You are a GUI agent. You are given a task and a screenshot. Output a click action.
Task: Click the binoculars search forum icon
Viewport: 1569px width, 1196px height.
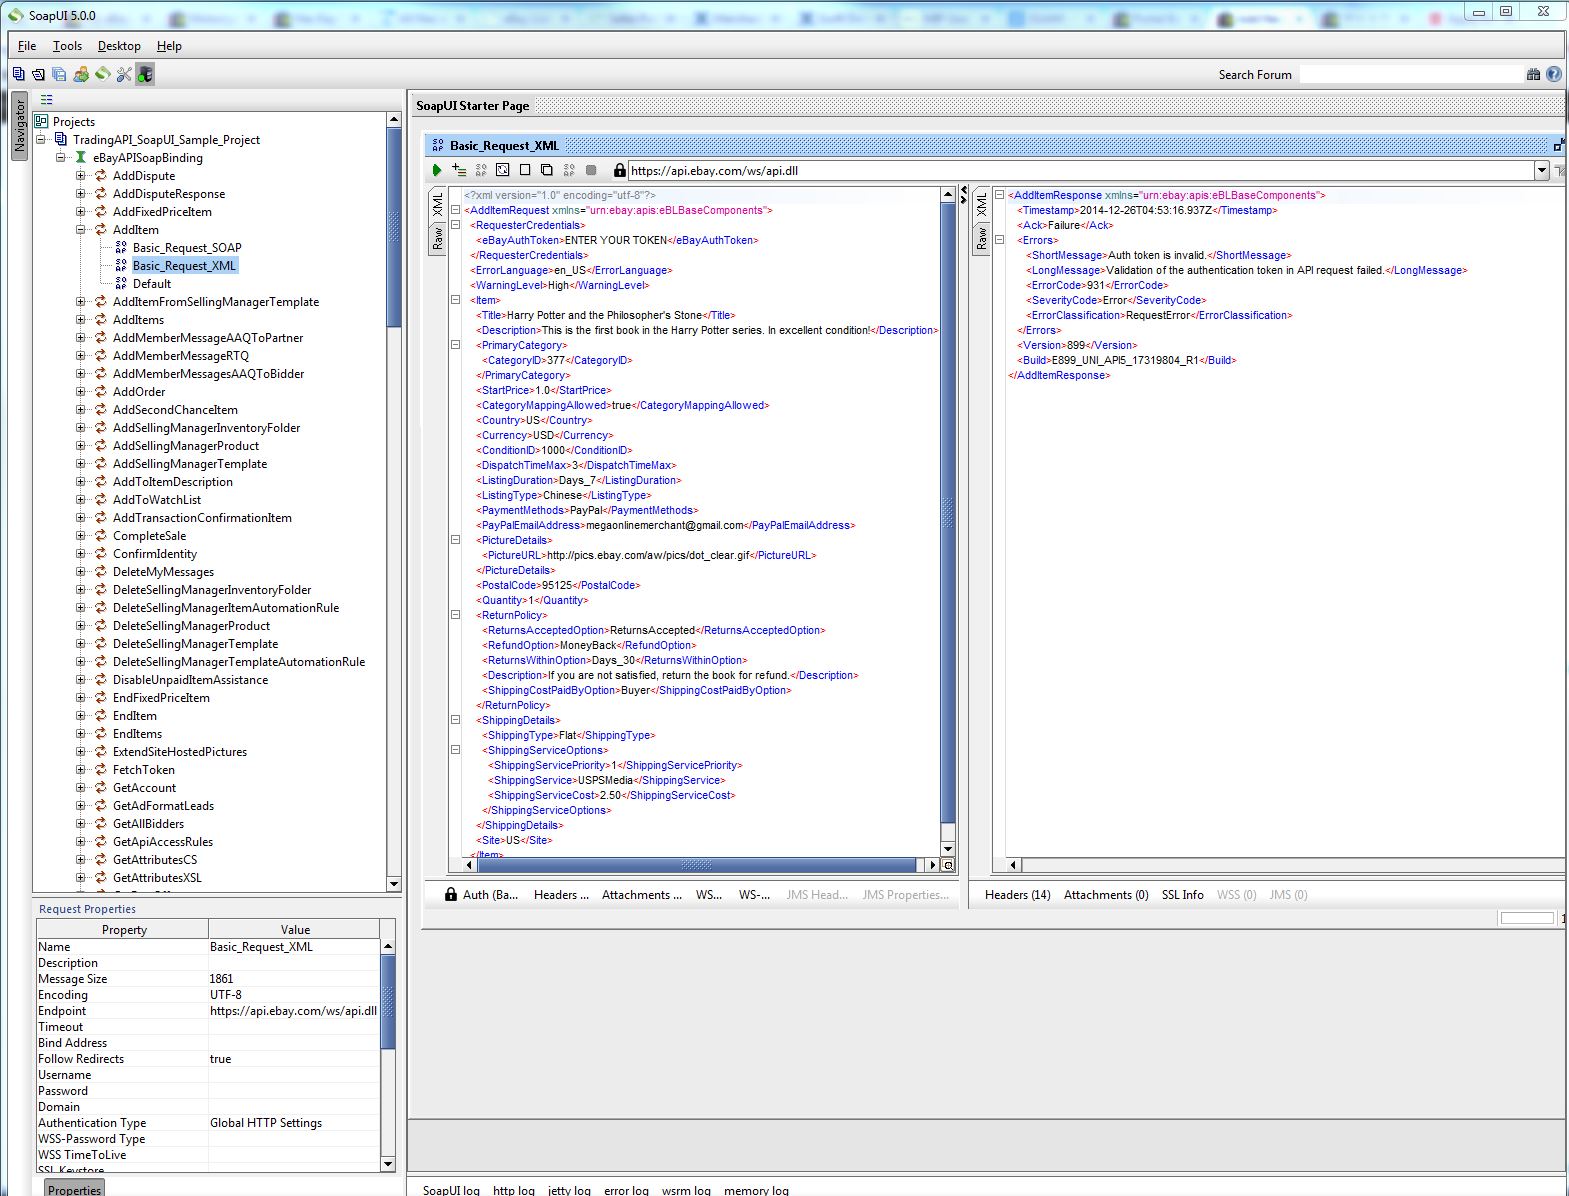(1533, 74)
